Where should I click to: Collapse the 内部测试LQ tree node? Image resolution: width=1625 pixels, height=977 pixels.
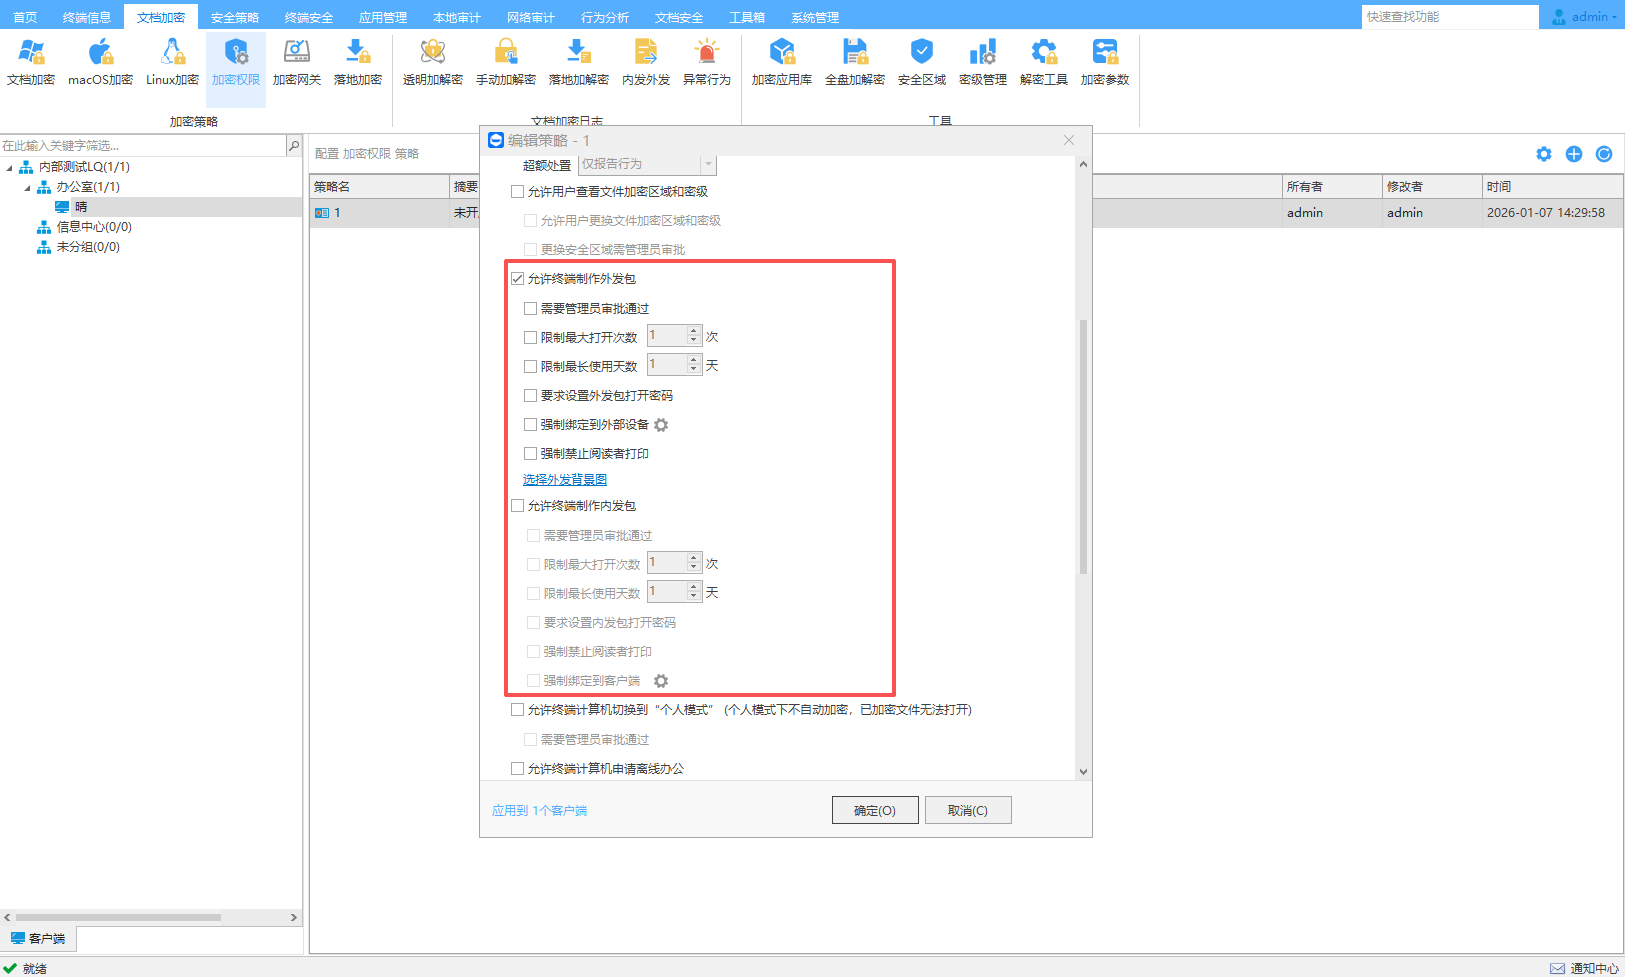click(x=10, y=168)
